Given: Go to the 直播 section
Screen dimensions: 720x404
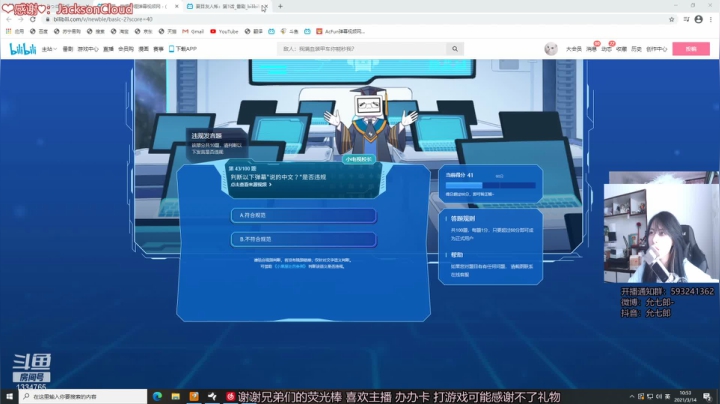Looking at the screenshot, I should [x=108, y=49].
